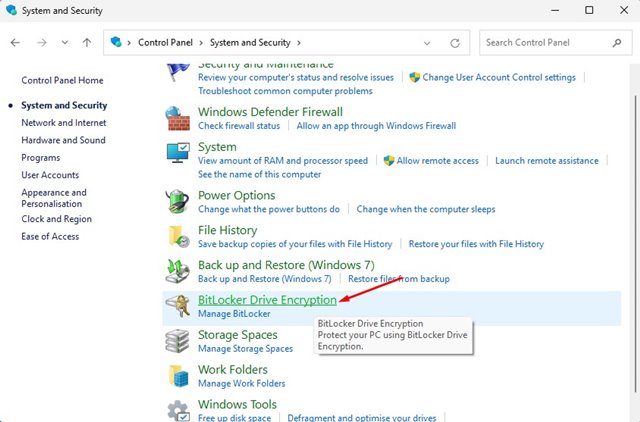Open Network and Internet category
640x422 pixels.
(x=63, y=123)
